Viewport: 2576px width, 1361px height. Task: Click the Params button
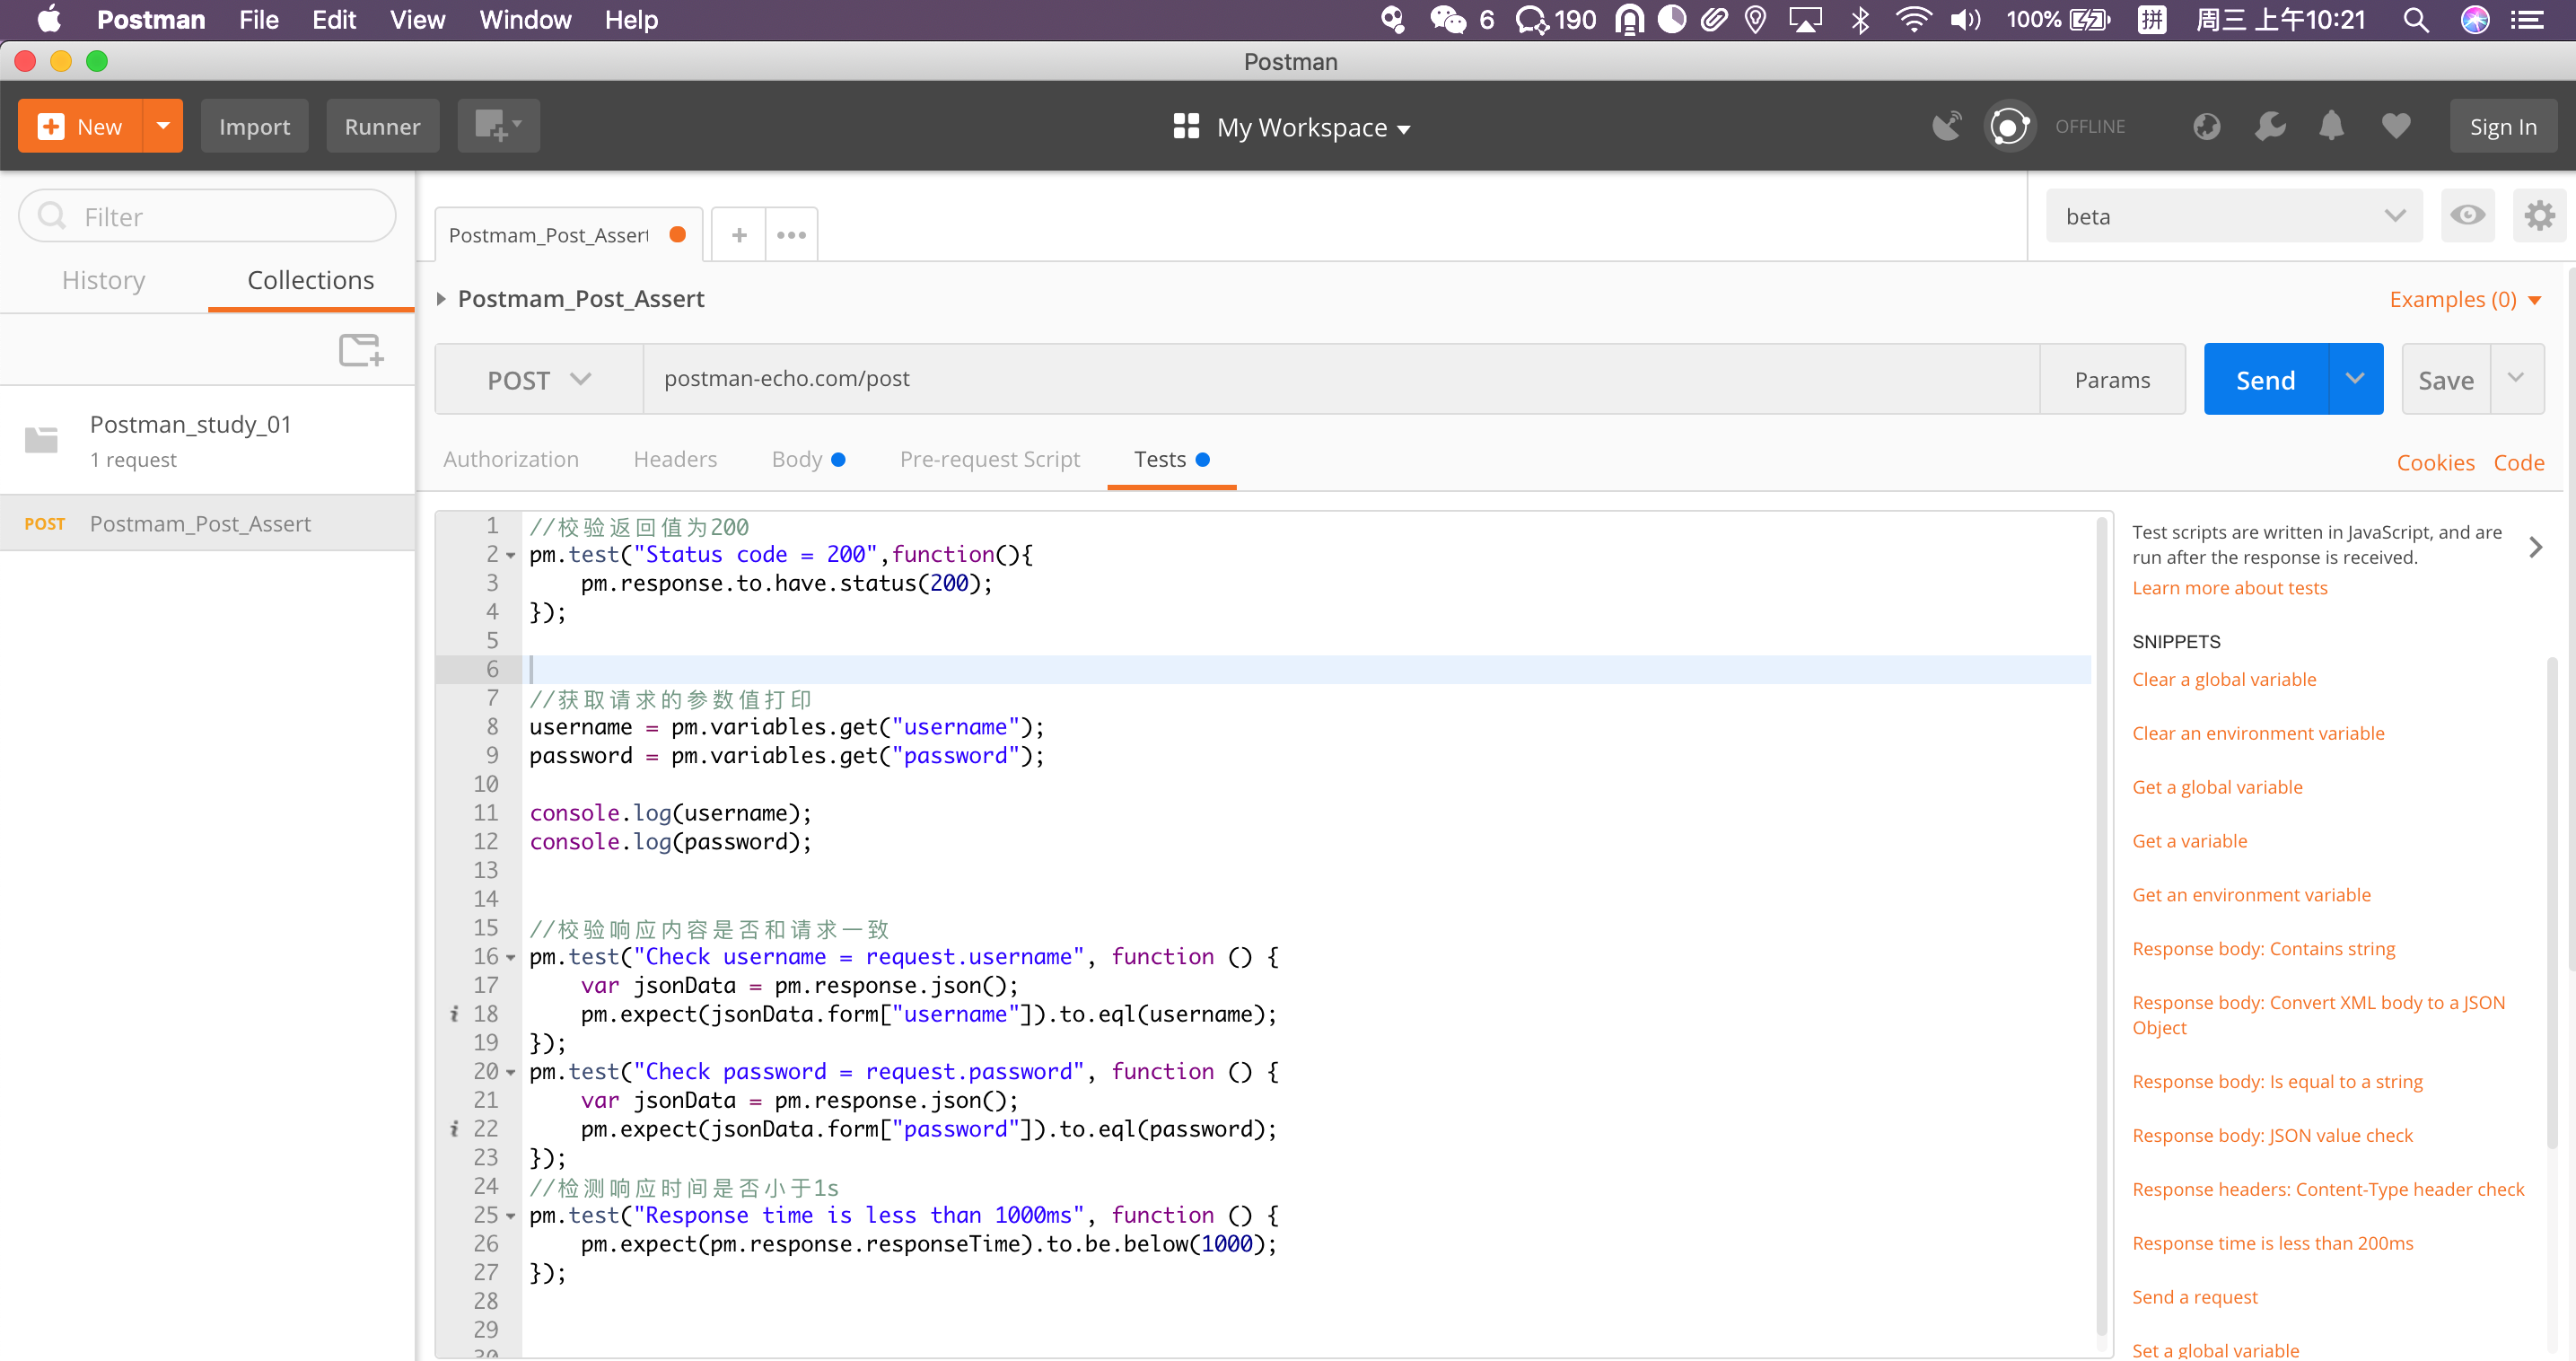point(2112,380)
